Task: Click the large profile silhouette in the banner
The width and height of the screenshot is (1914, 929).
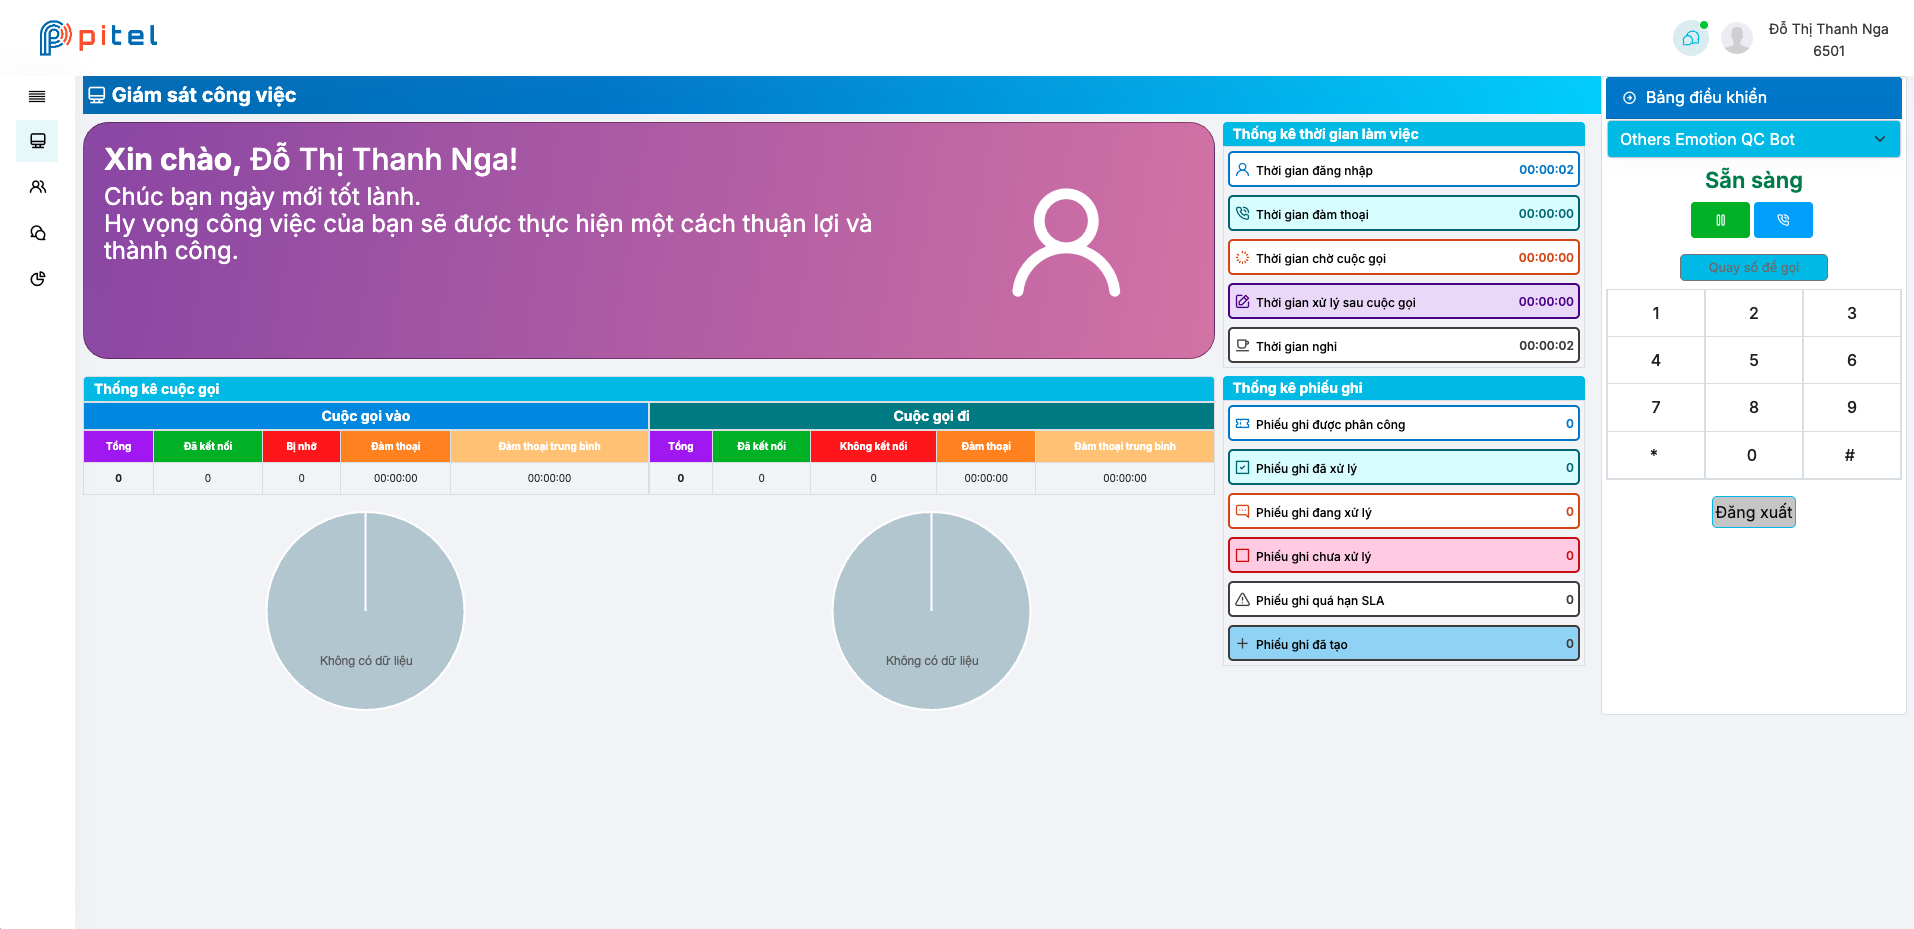Action: (1066, 243)
